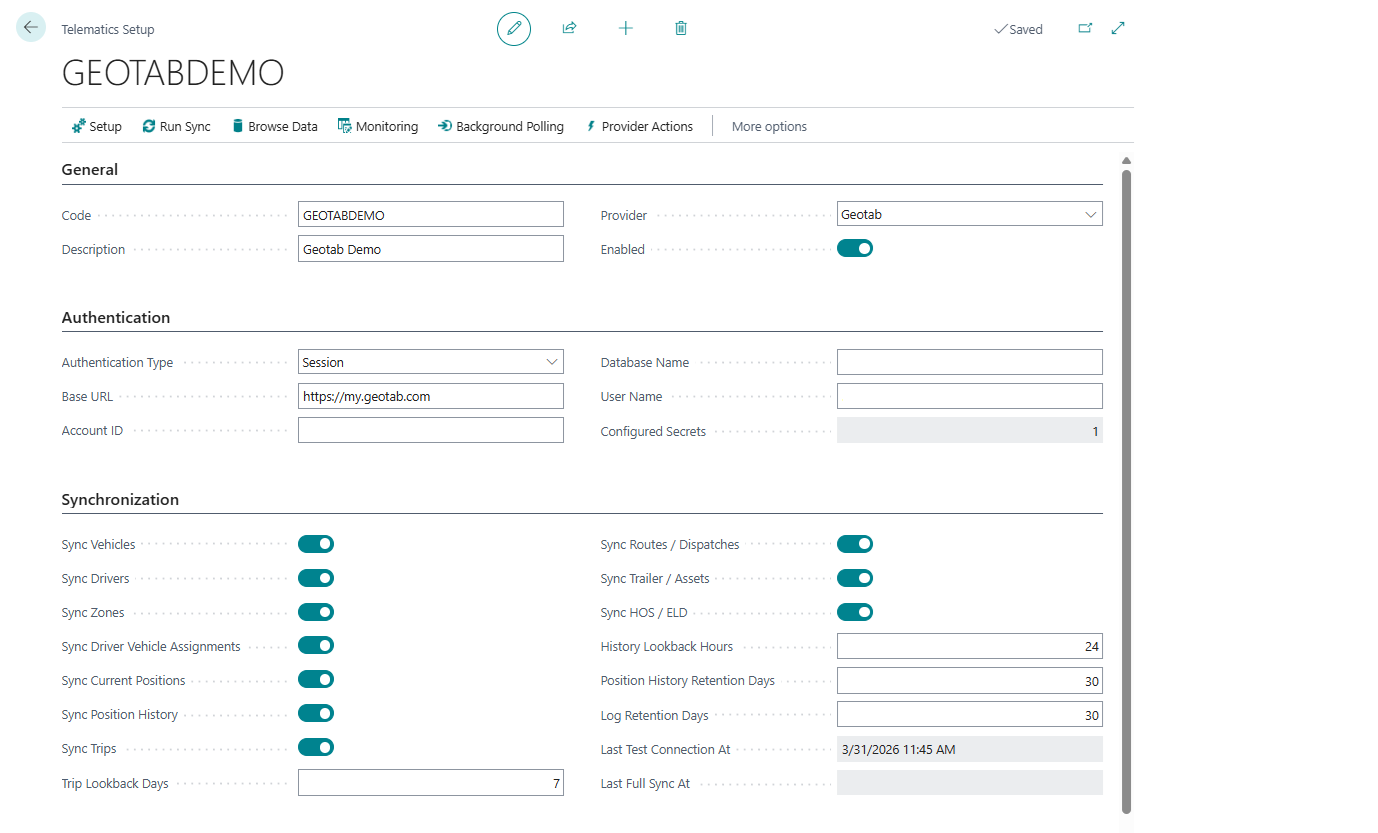1378x833 pixels.
Task: Click the edit pencil icon
Action: [513, 28]
